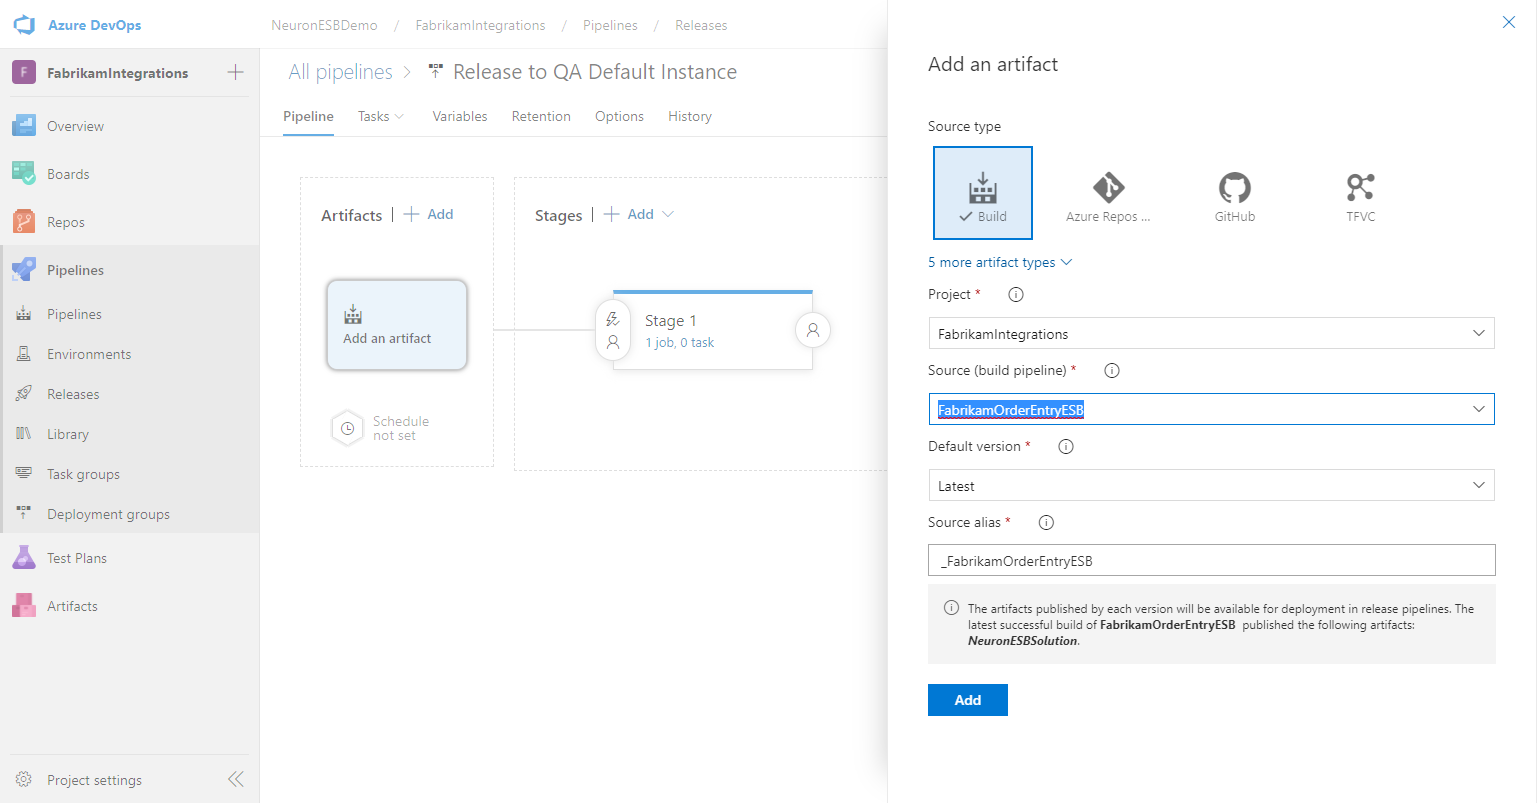Viewport: 1537px width, 803px height.
Task: Click FabrikamIntegrations breadcrumb
Action: (x=481, y=25)
